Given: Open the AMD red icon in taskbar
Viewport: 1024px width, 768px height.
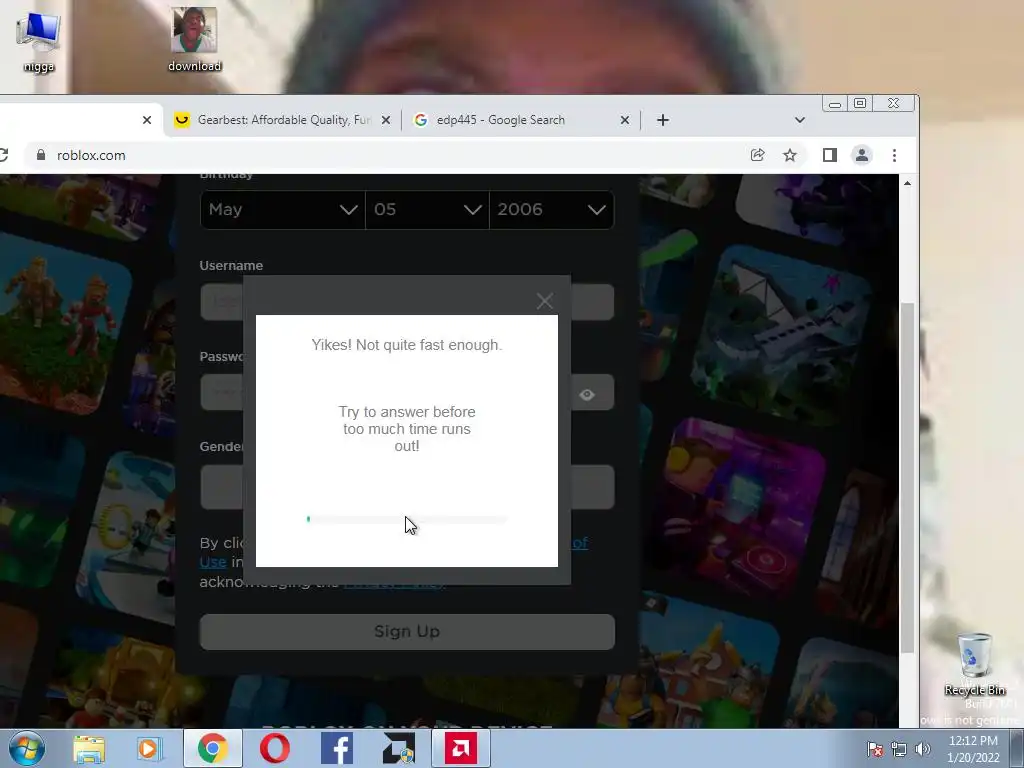Looking at the screenshot, I should click(461, 748).
